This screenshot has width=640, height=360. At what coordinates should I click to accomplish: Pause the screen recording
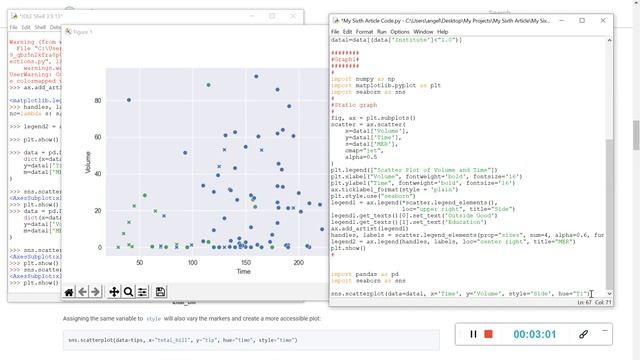click(x=473, y=334)
